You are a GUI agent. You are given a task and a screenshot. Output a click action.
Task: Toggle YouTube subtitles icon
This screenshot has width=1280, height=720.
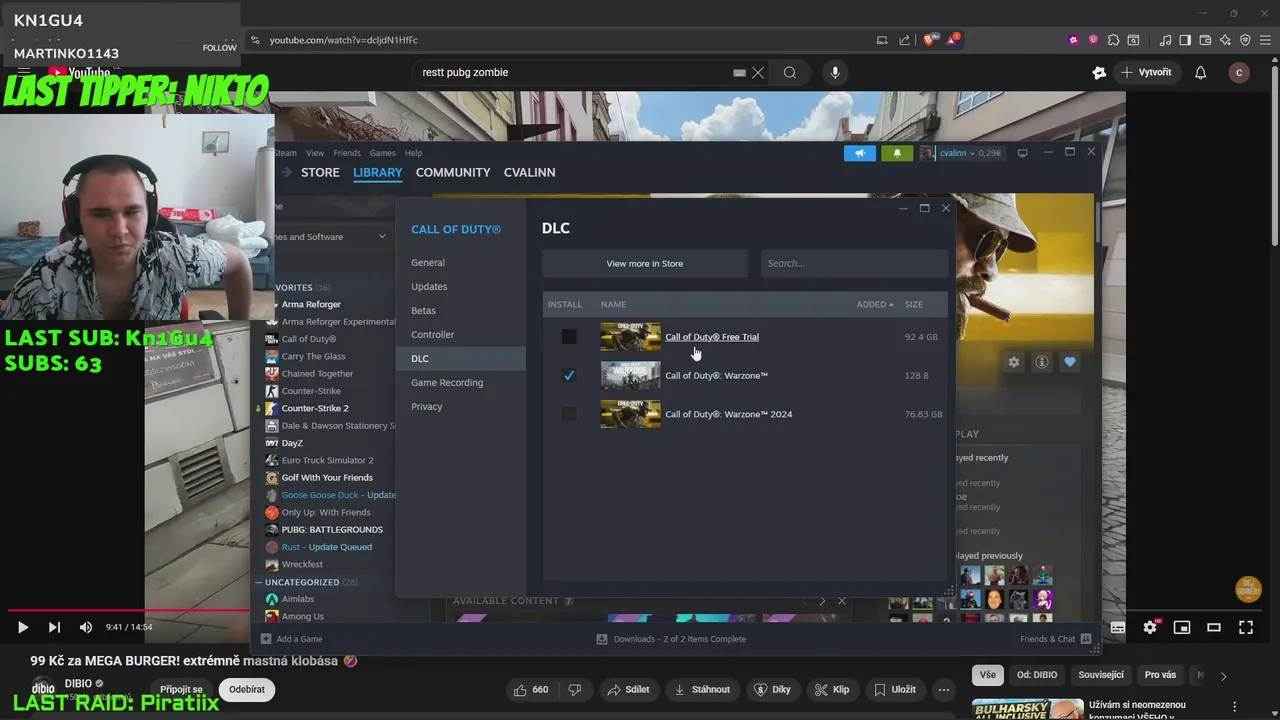click(1118, 627)
